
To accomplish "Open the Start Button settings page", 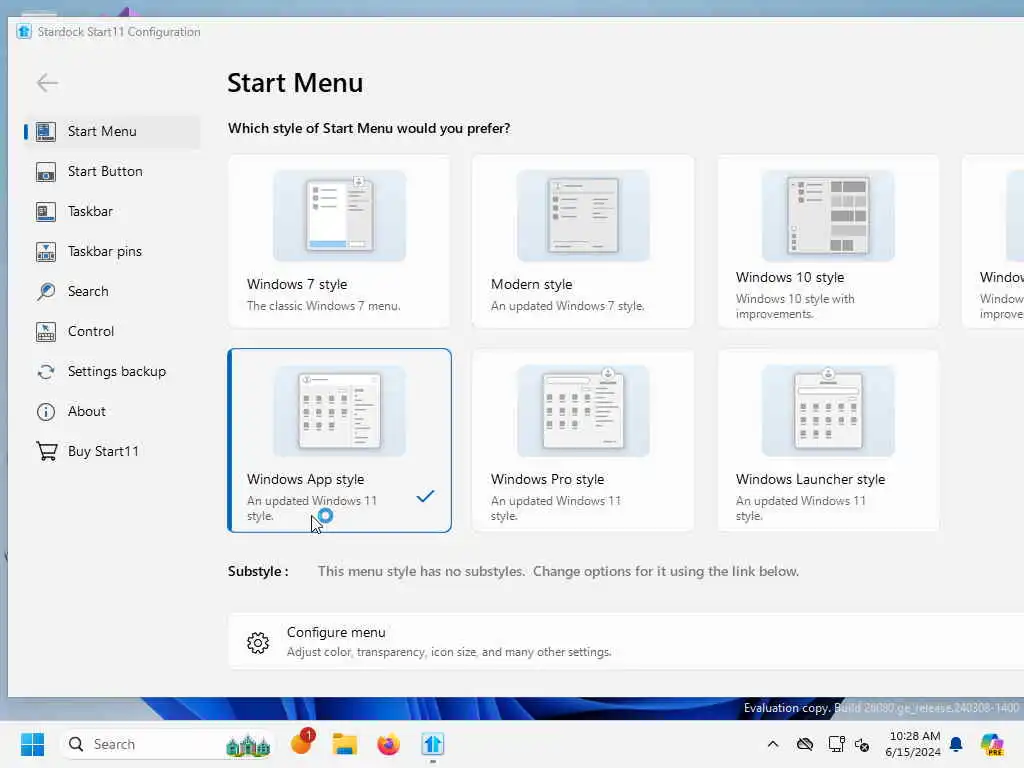I will pyautogui.click(x=112, y=172).
